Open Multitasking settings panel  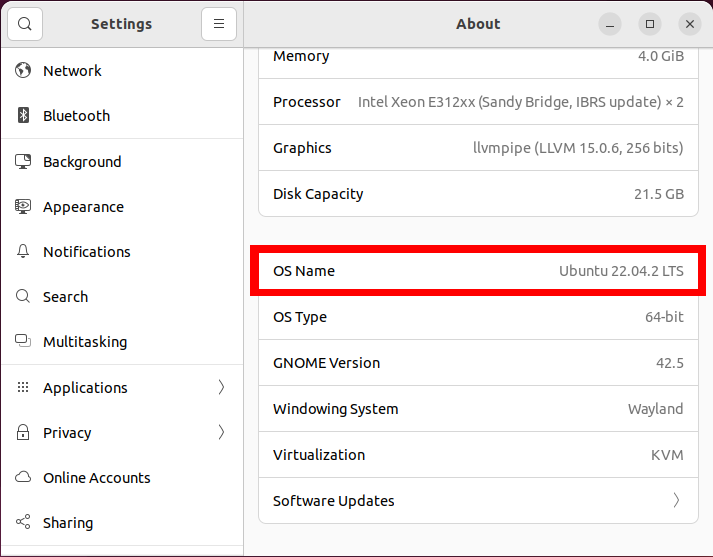tap(122, 341)
